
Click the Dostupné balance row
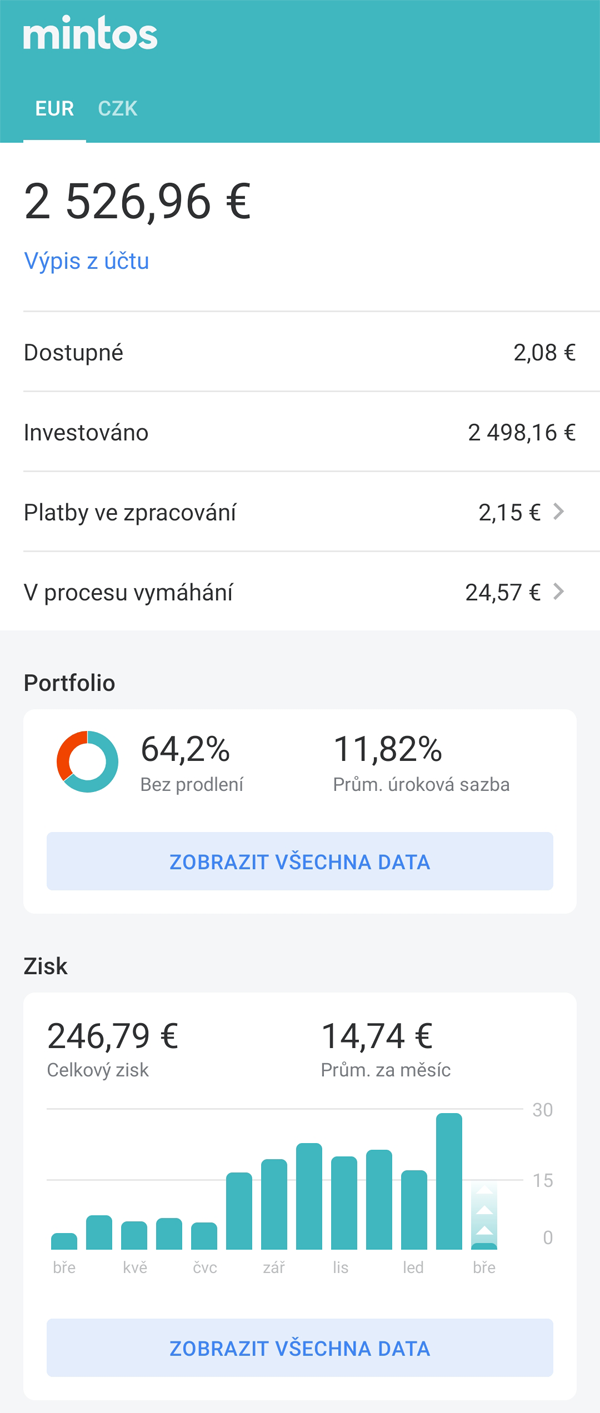tap(300, 352)
